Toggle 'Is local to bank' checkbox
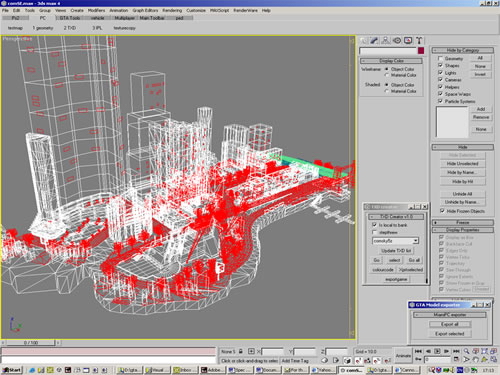 (374, 225)
